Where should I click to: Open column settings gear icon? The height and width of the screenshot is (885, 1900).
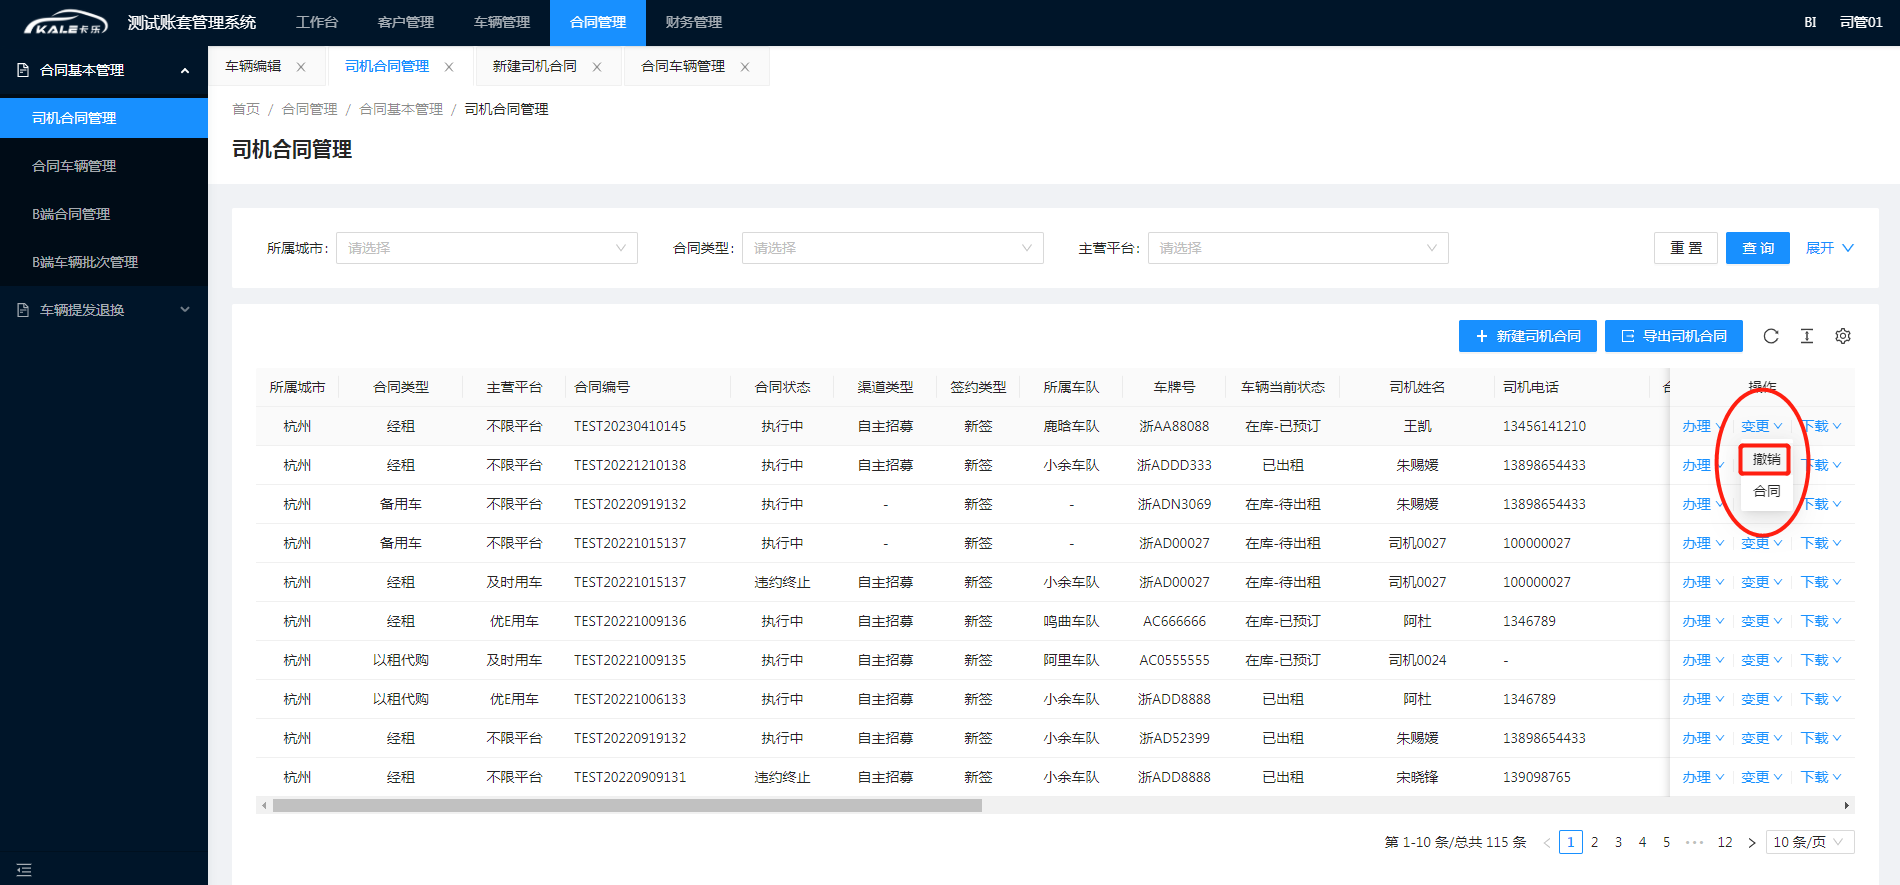point(1842,336)
